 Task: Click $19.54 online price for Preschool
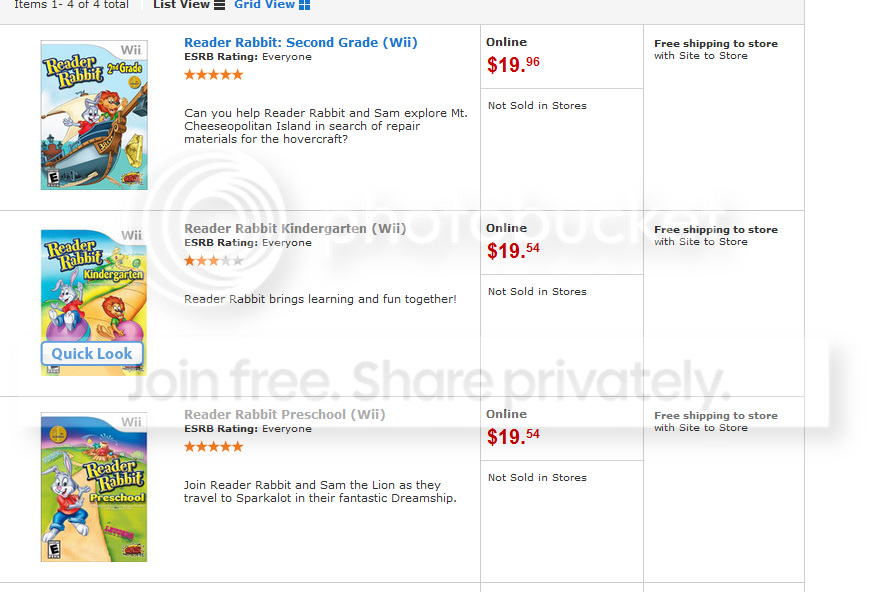[513, 437]
